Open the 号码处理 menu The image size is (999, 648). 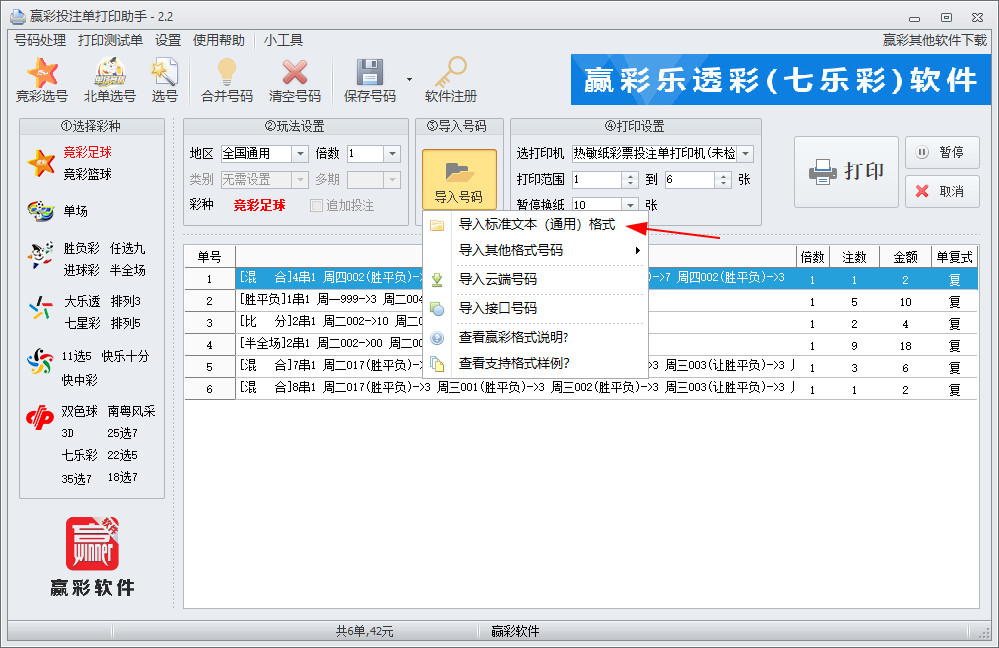(x=40, y=40)
